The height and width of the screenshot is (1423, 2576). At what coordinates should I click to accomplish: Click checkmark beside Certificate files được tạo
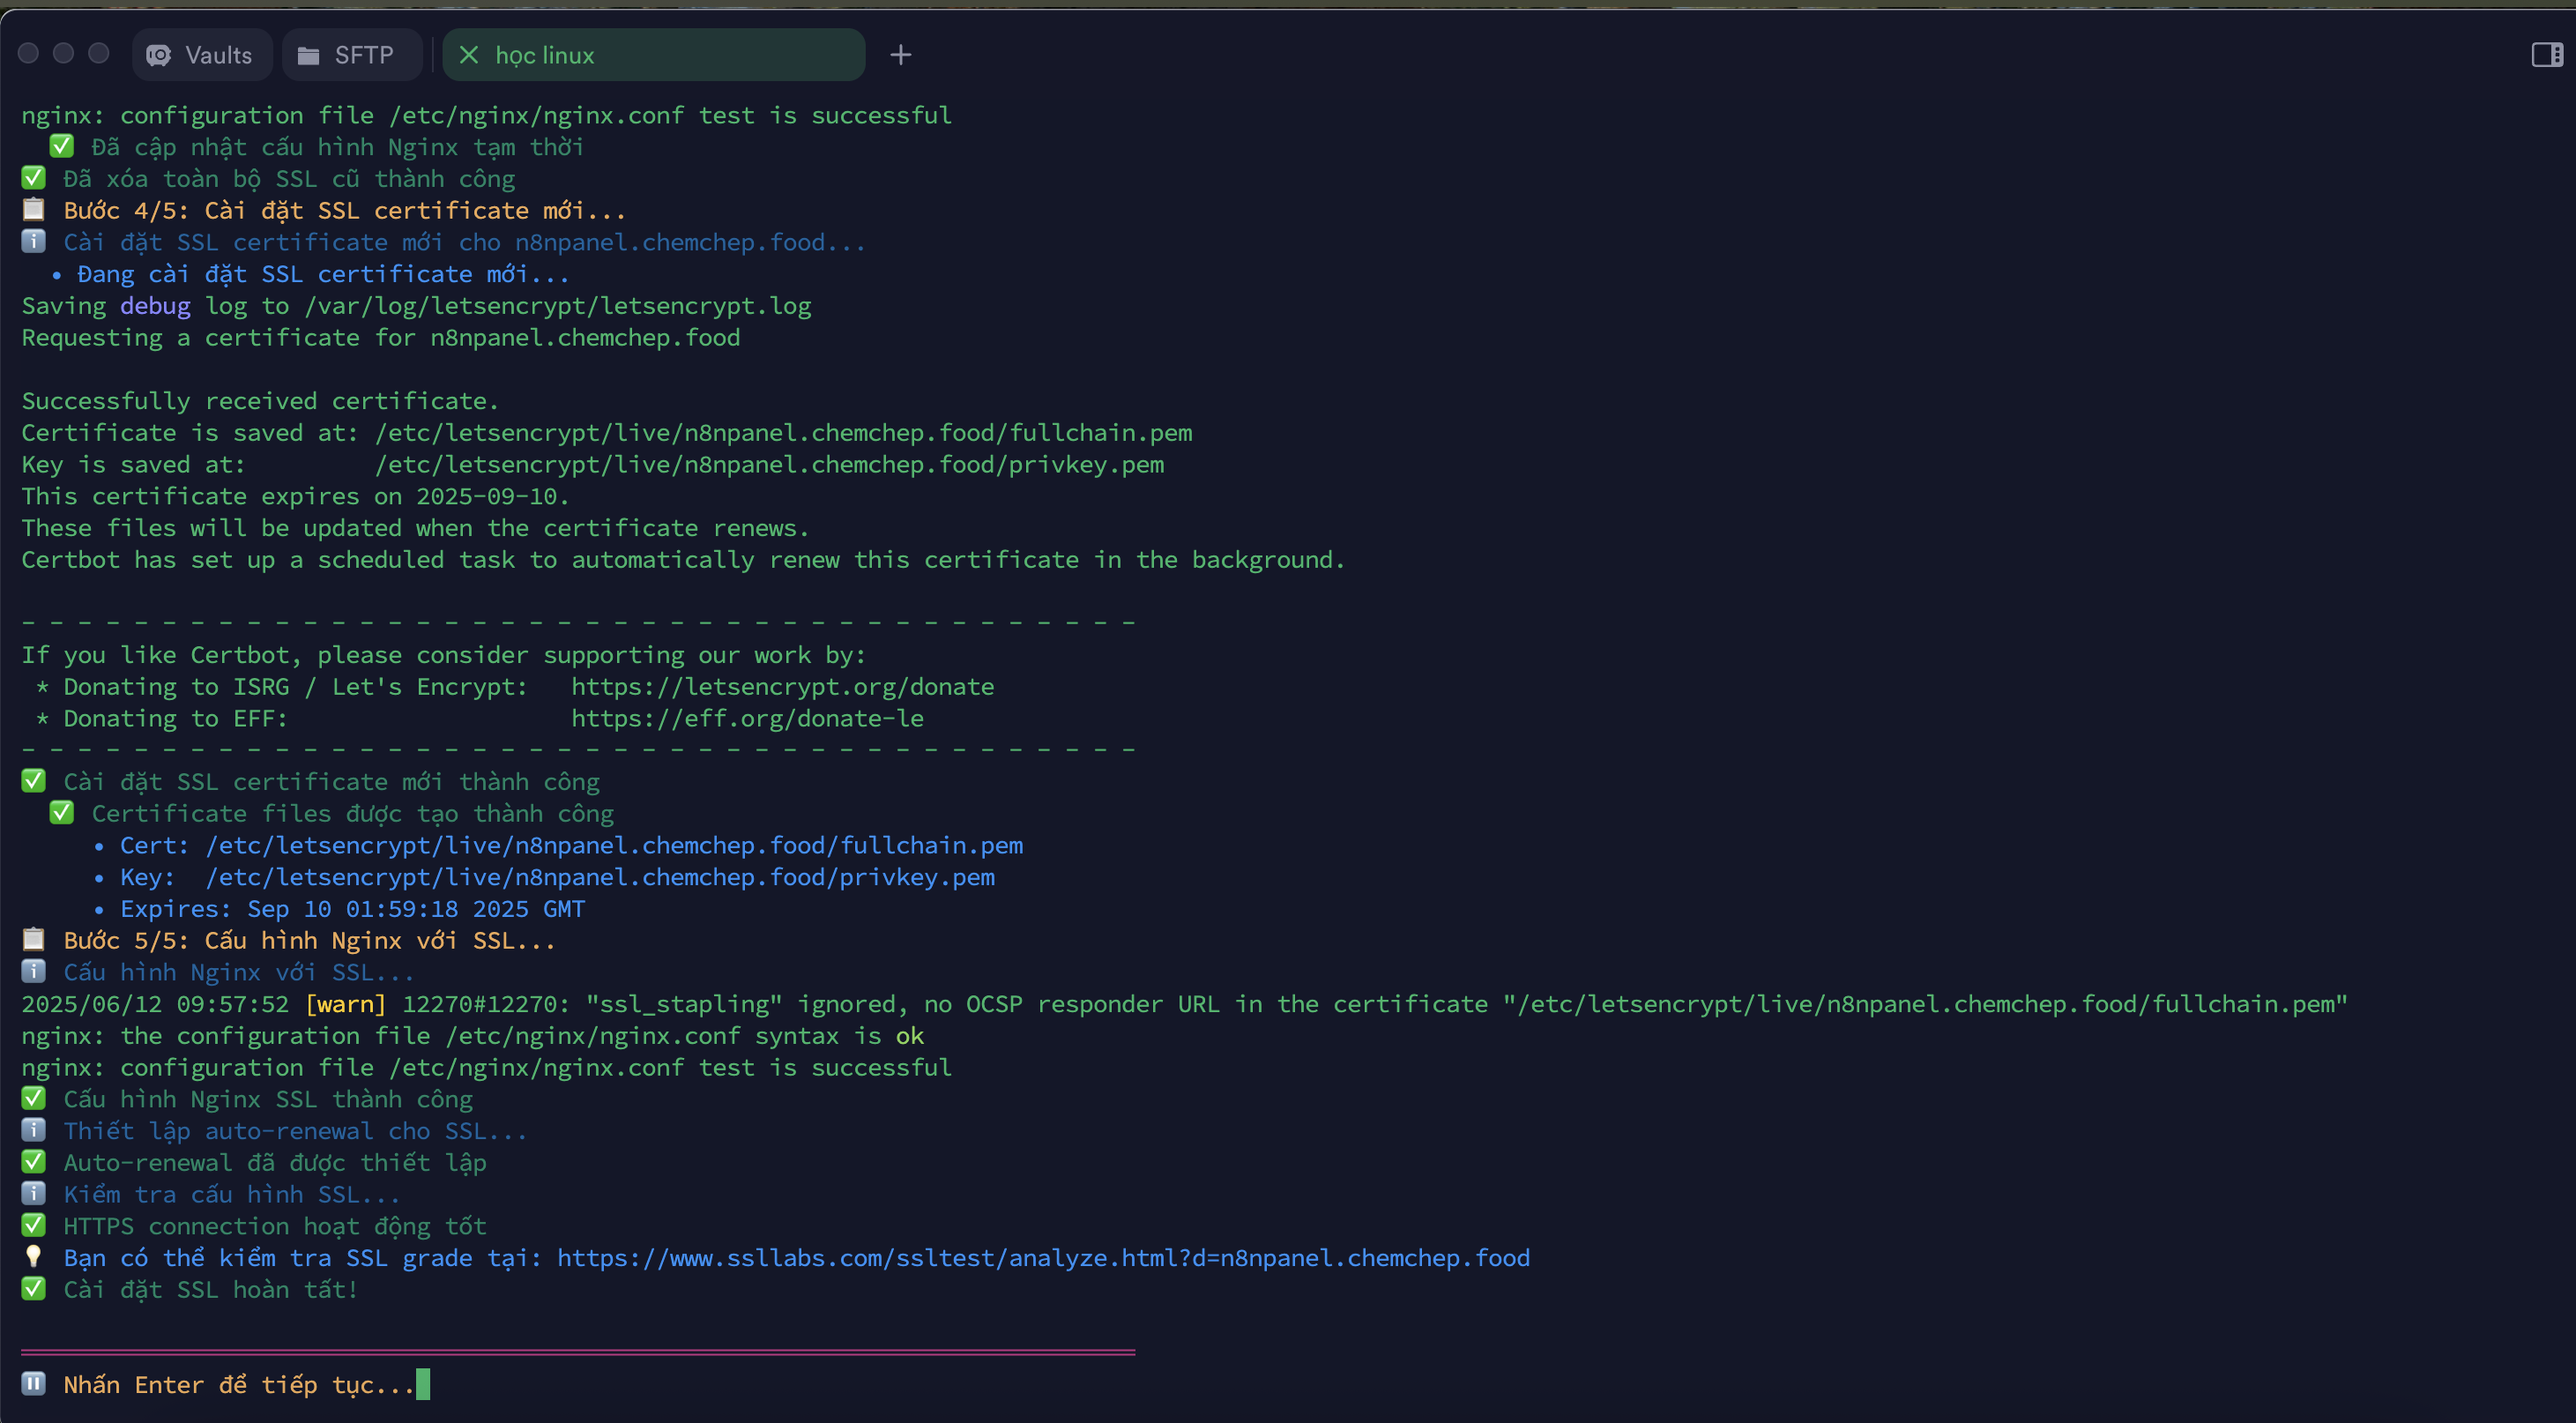coord(62,812)
